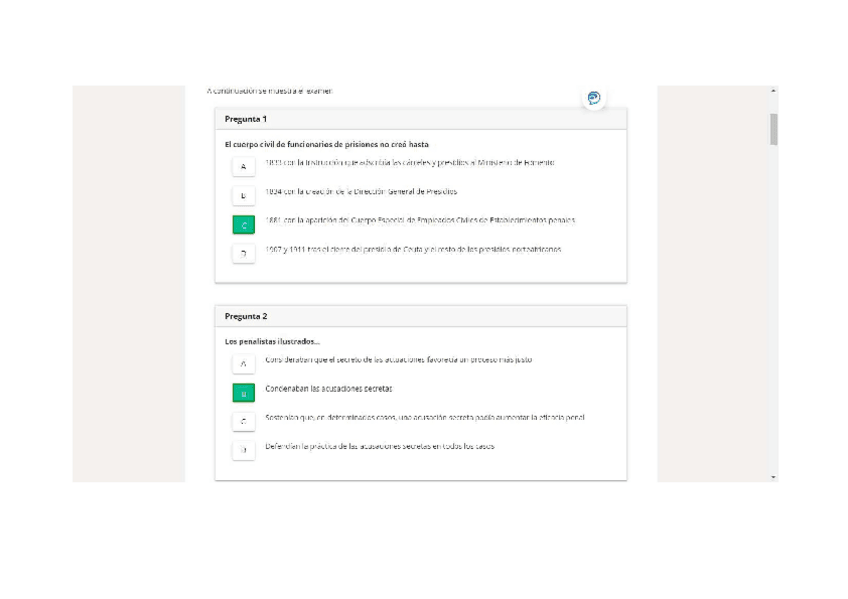Viewport: 848px width, 599px height.
Task: Pick option D in Pregunta 1
Action: click(243, 254)
